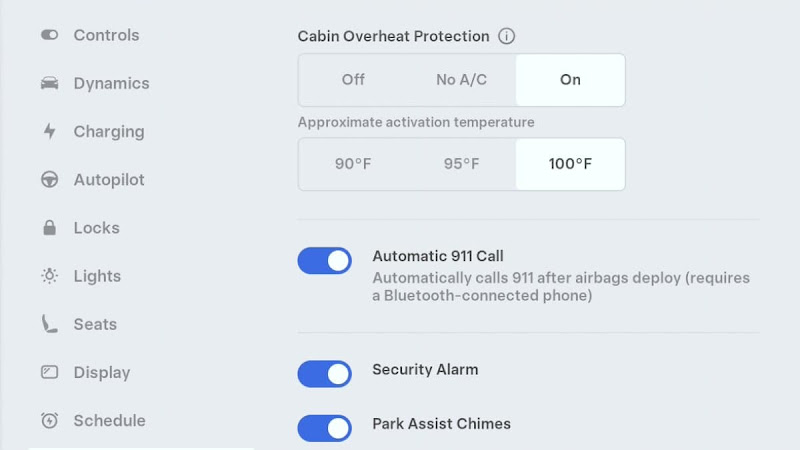
Task: Set Cabin Overheat Protection to Off
Action: pos(353,80)
